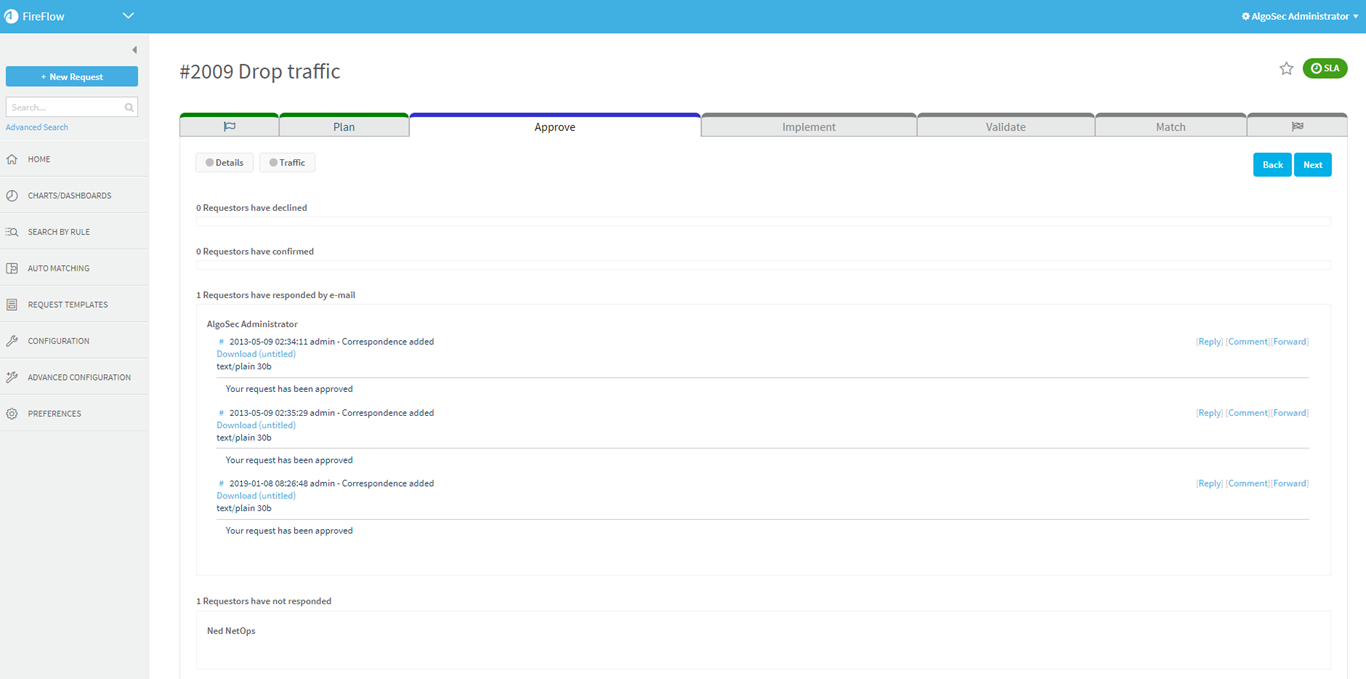Click the Home icon in sidebar
1366x679 pixels.
tap(12, 160)
